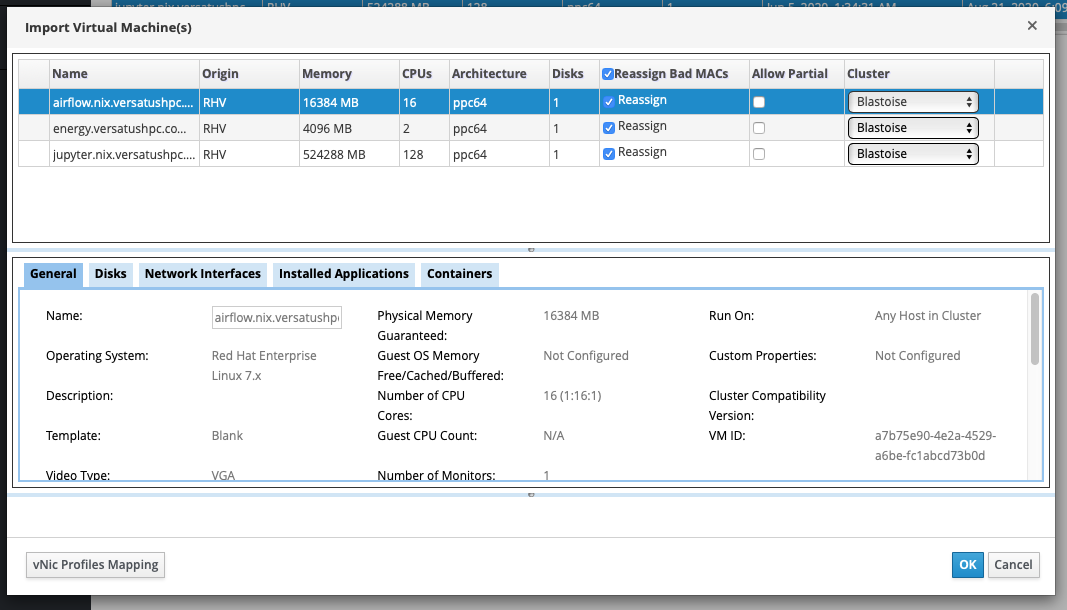Enable Allow Partial for airflow VM
1067x610 pixels.
[759, 102]
